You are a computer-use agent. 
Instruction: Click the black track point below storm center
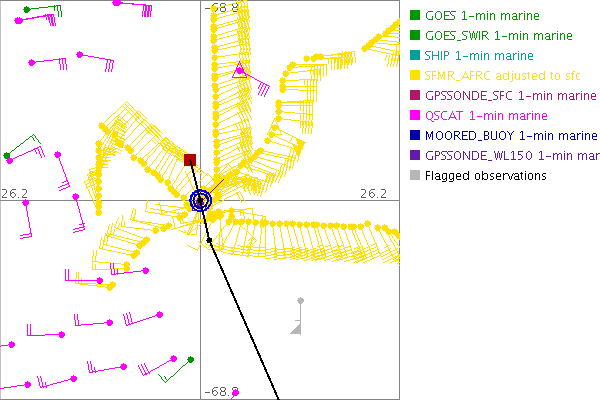209,241
